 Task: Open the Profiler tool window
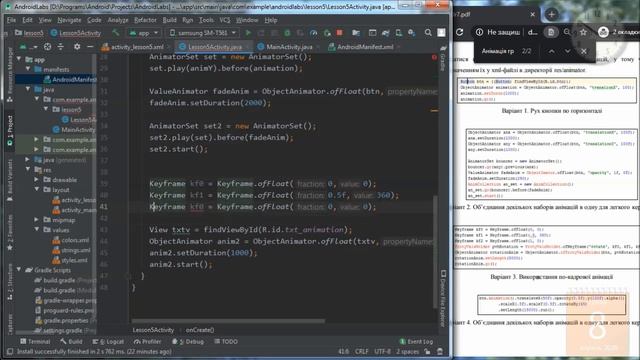[147, 342]
